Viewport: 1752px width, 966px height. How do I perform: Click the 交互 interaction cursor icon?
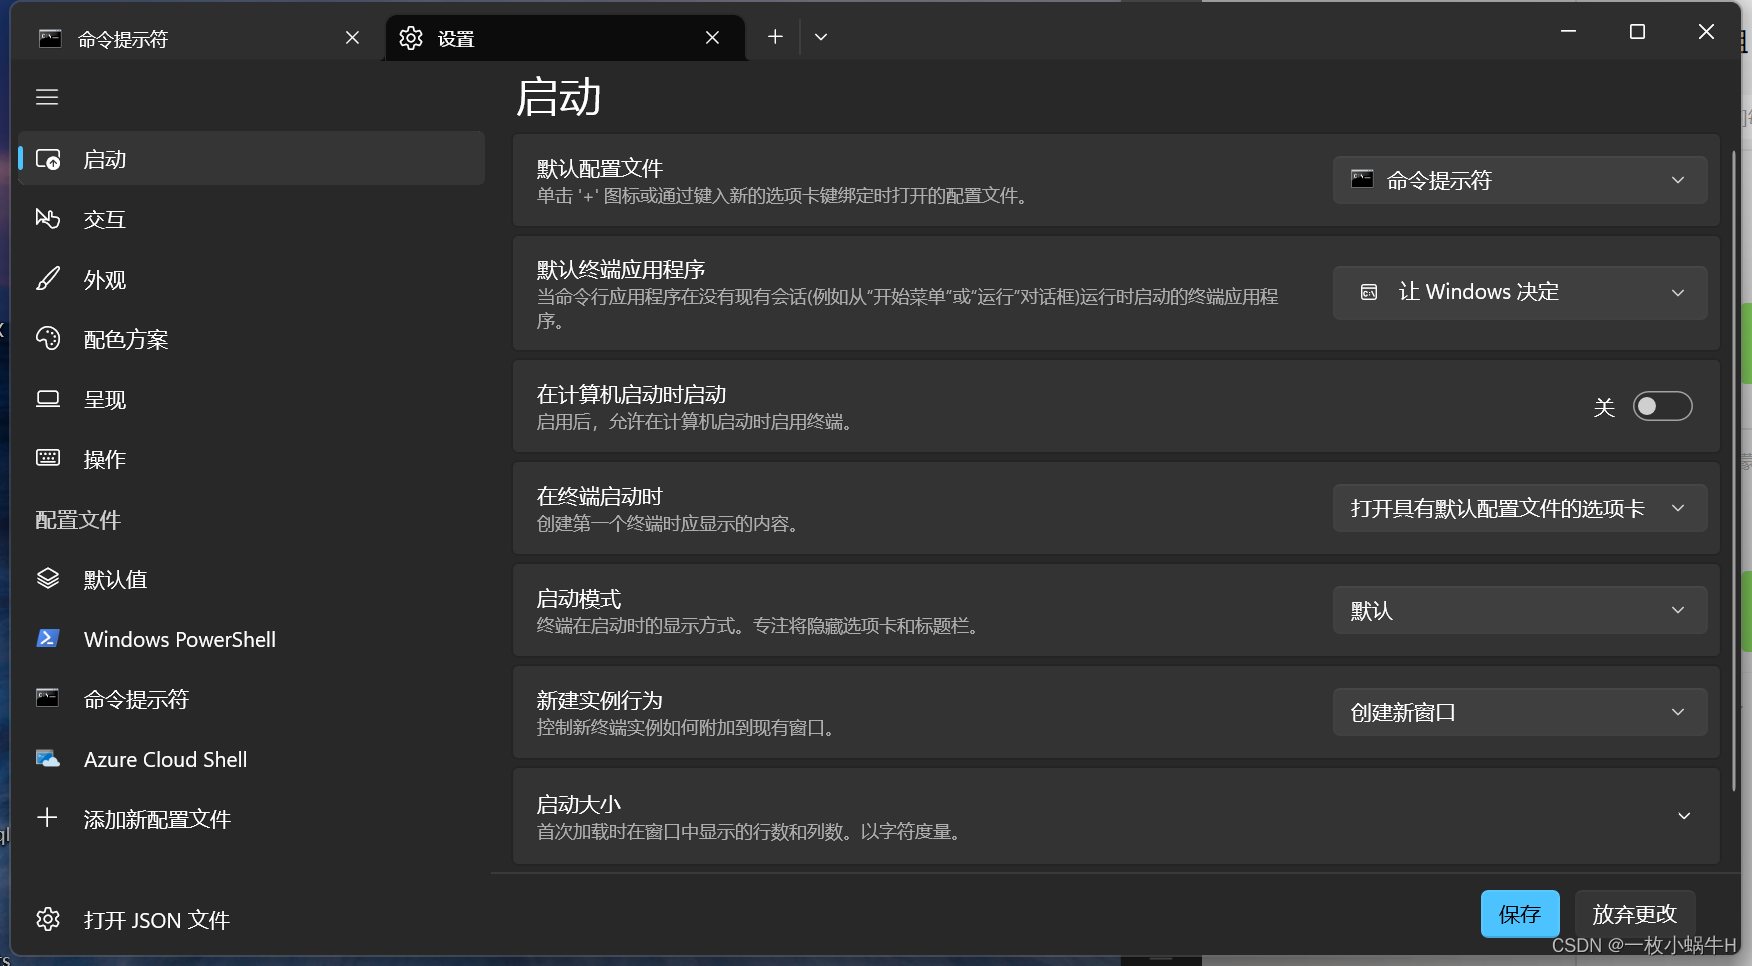[x=48, y=219]
